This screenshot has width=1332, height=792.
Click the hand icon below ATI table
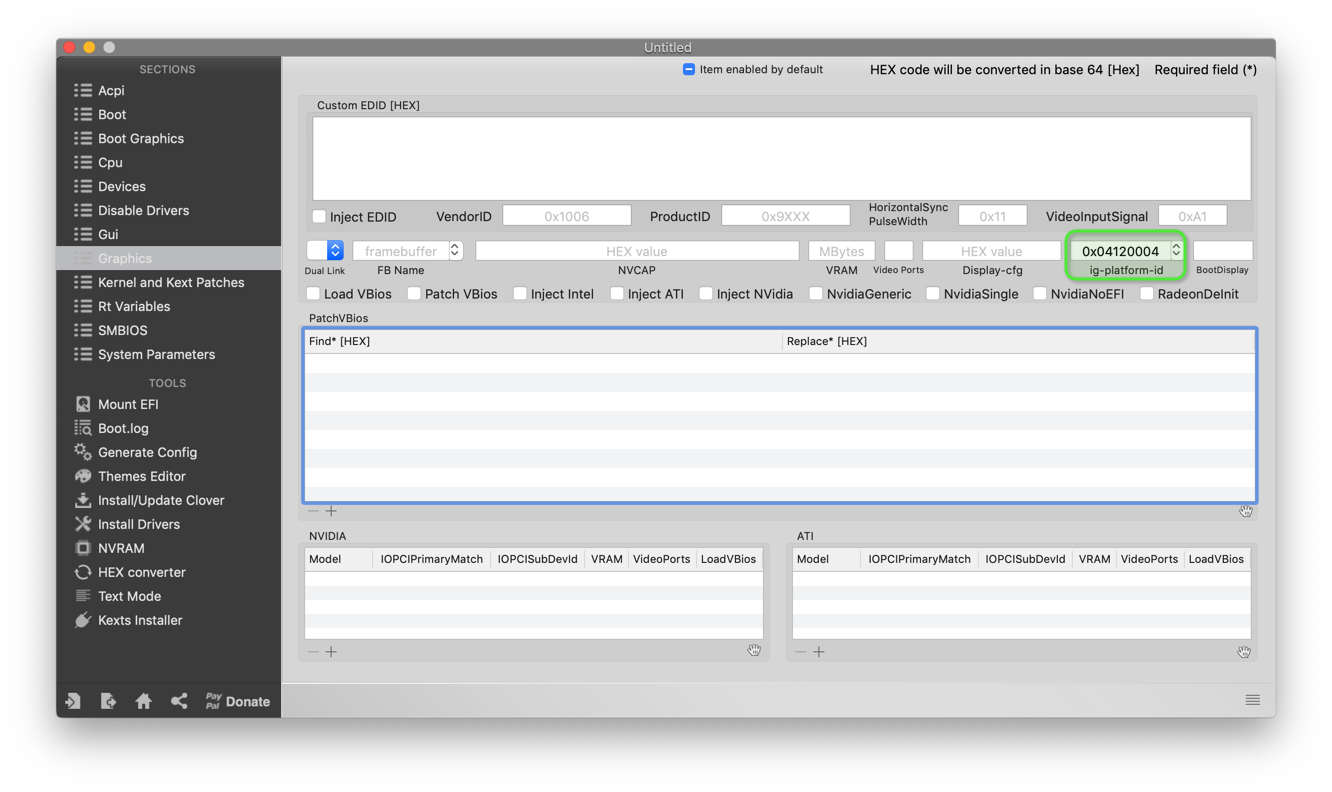tap(1243, 652)
